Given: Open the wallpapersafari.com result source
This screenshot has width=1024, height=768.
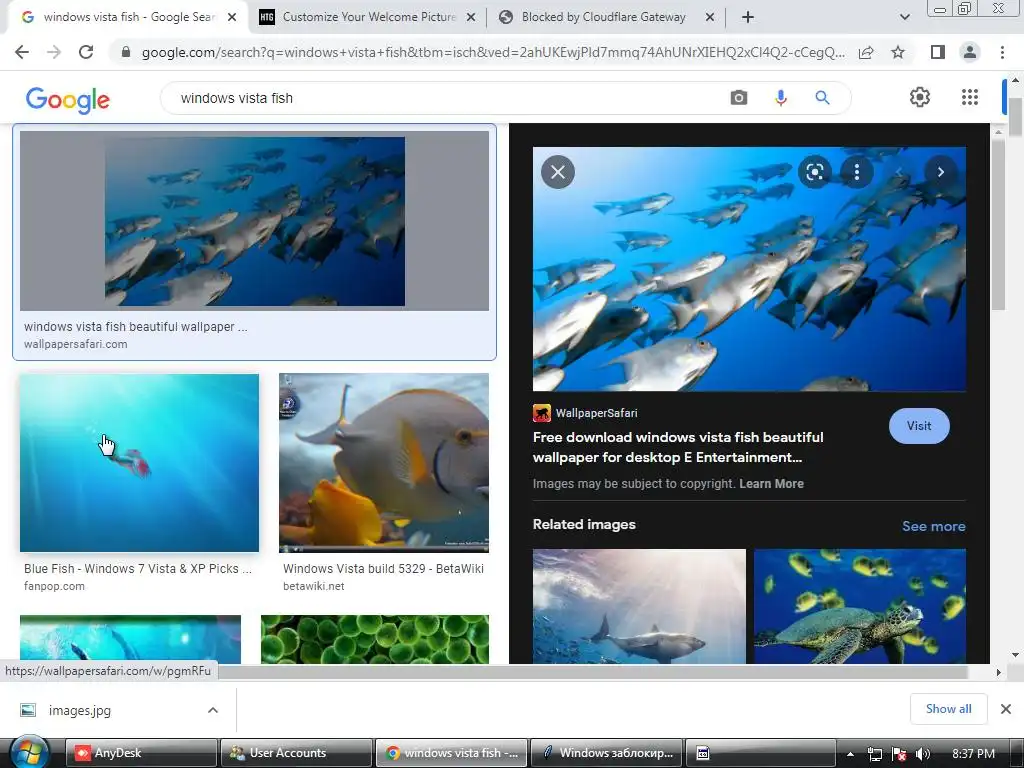Looking at the screenshot, I should point(76,344).
